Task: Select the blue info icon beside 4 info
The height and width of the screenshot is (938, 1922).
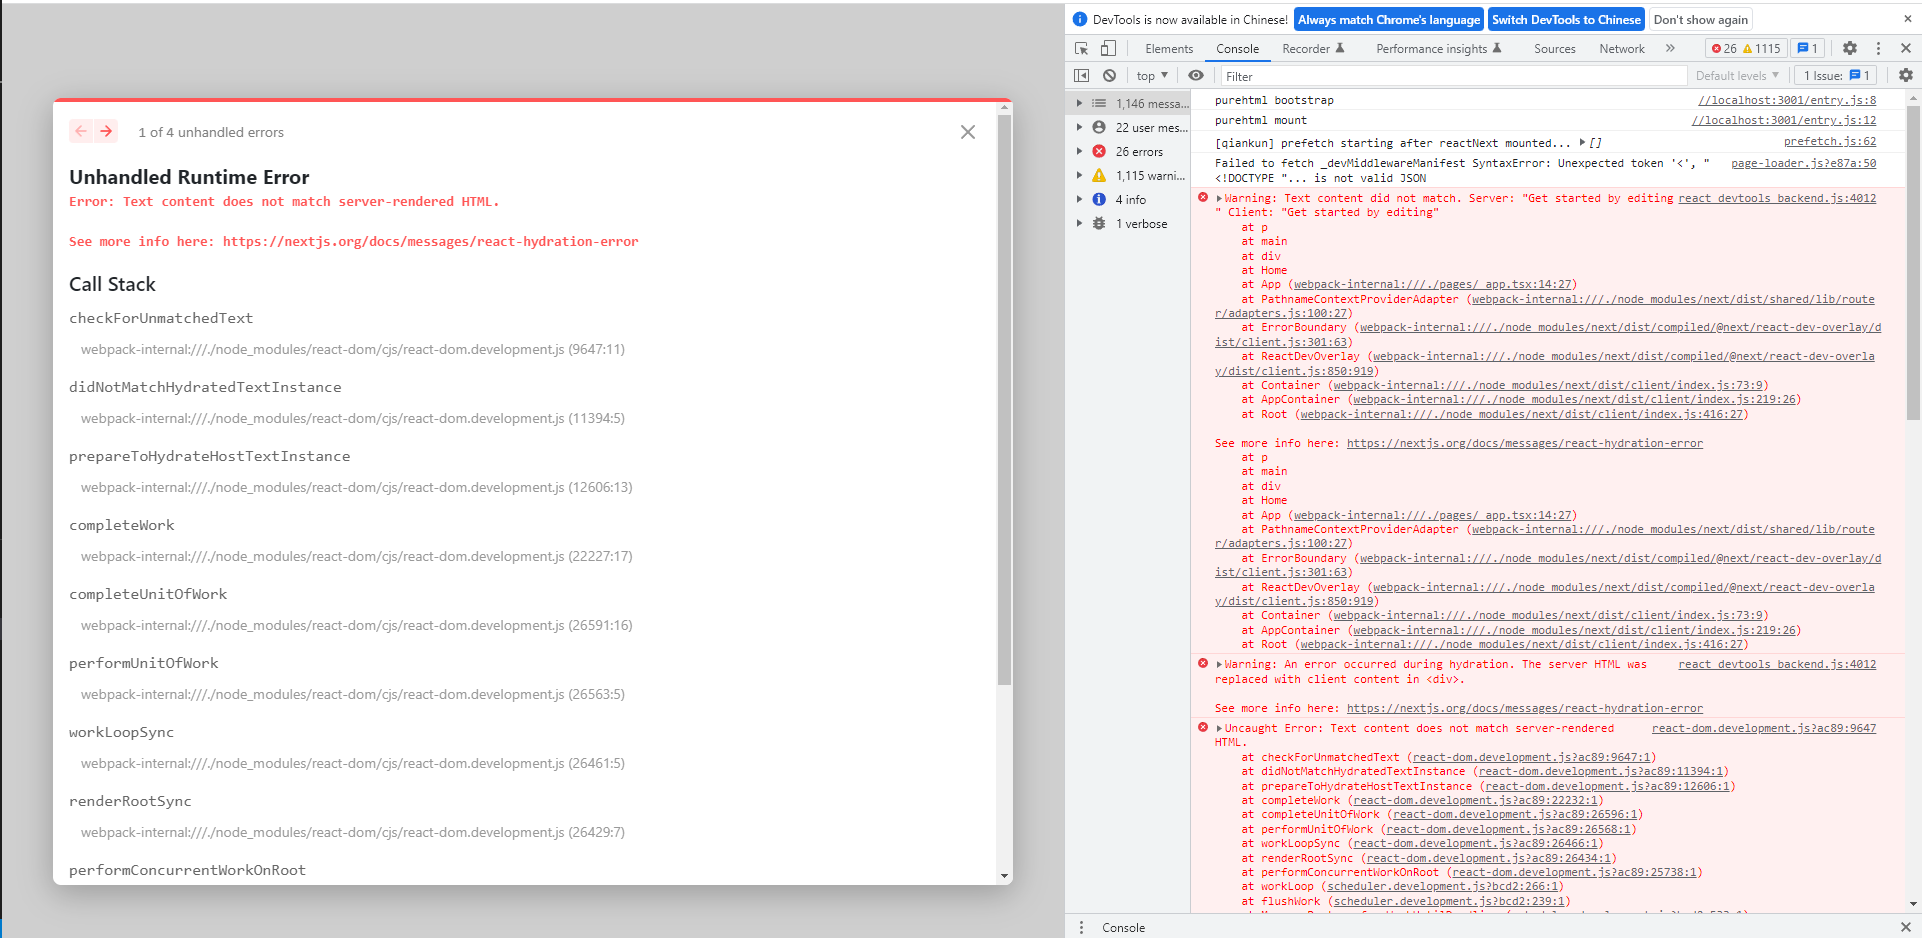Action: click(x=1099, y=199)
